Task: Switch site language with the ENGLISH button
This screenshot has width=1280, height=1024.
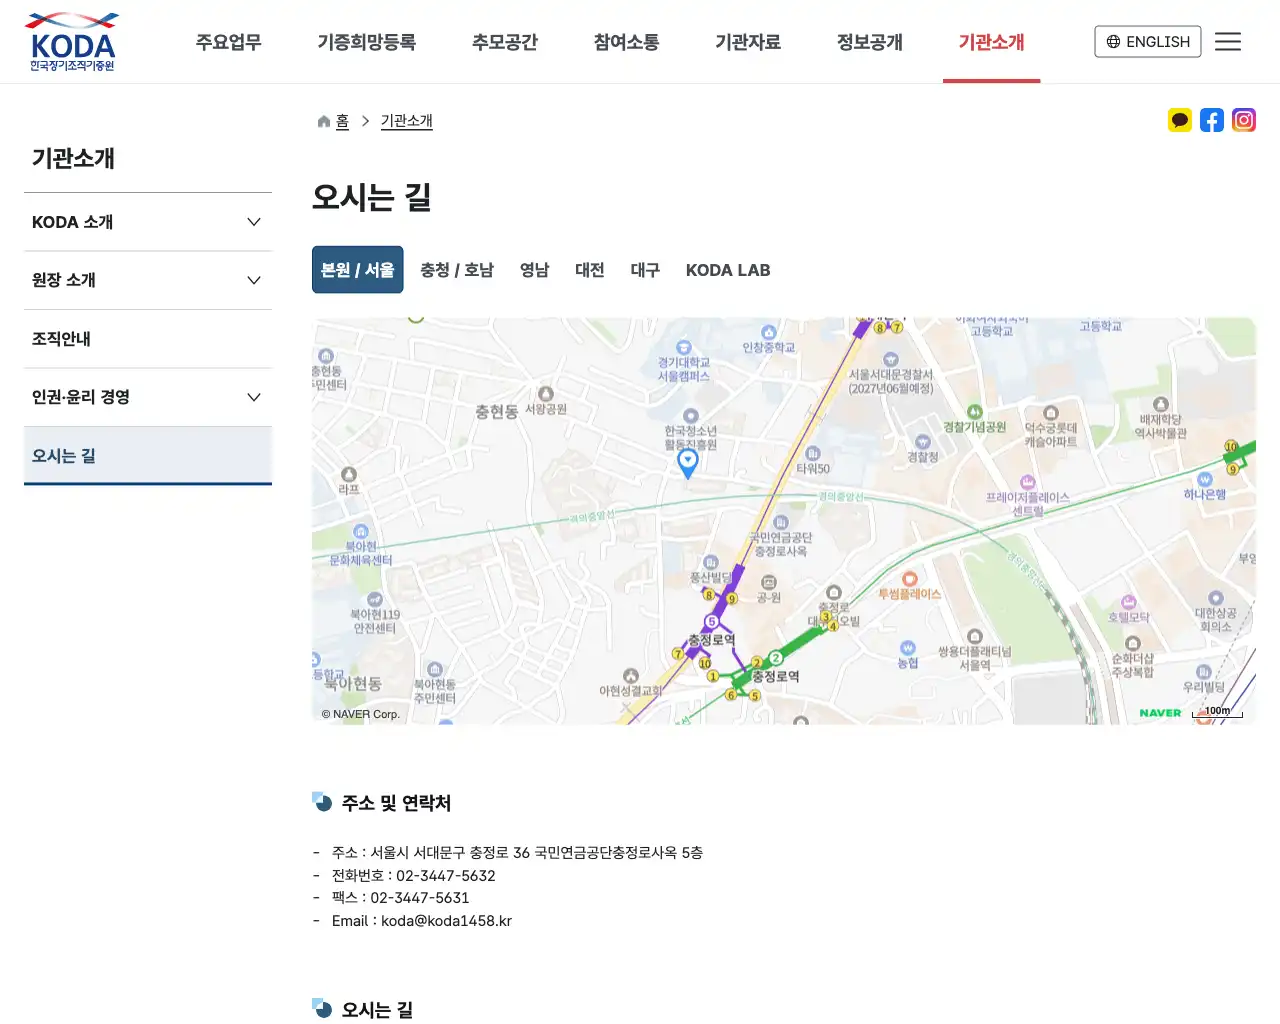Action: coord(1147,42)
